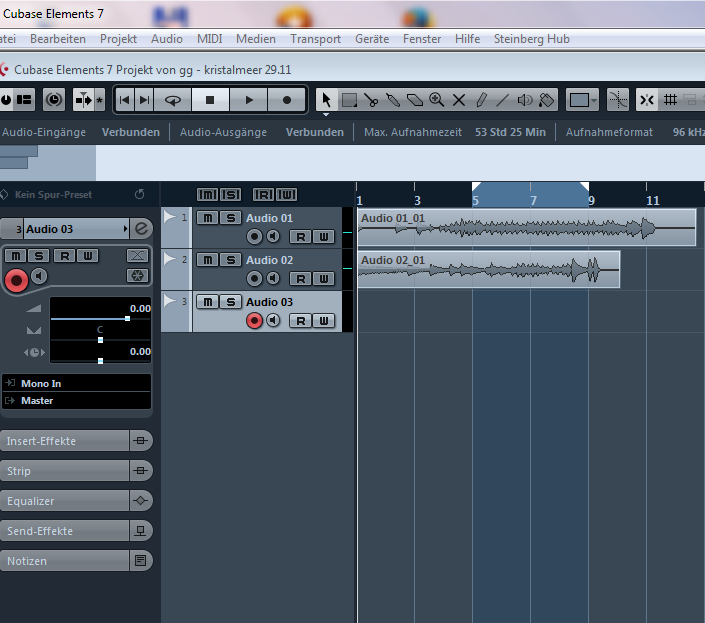
Task: Disable record on Audio 03 track
Action: 254,320
